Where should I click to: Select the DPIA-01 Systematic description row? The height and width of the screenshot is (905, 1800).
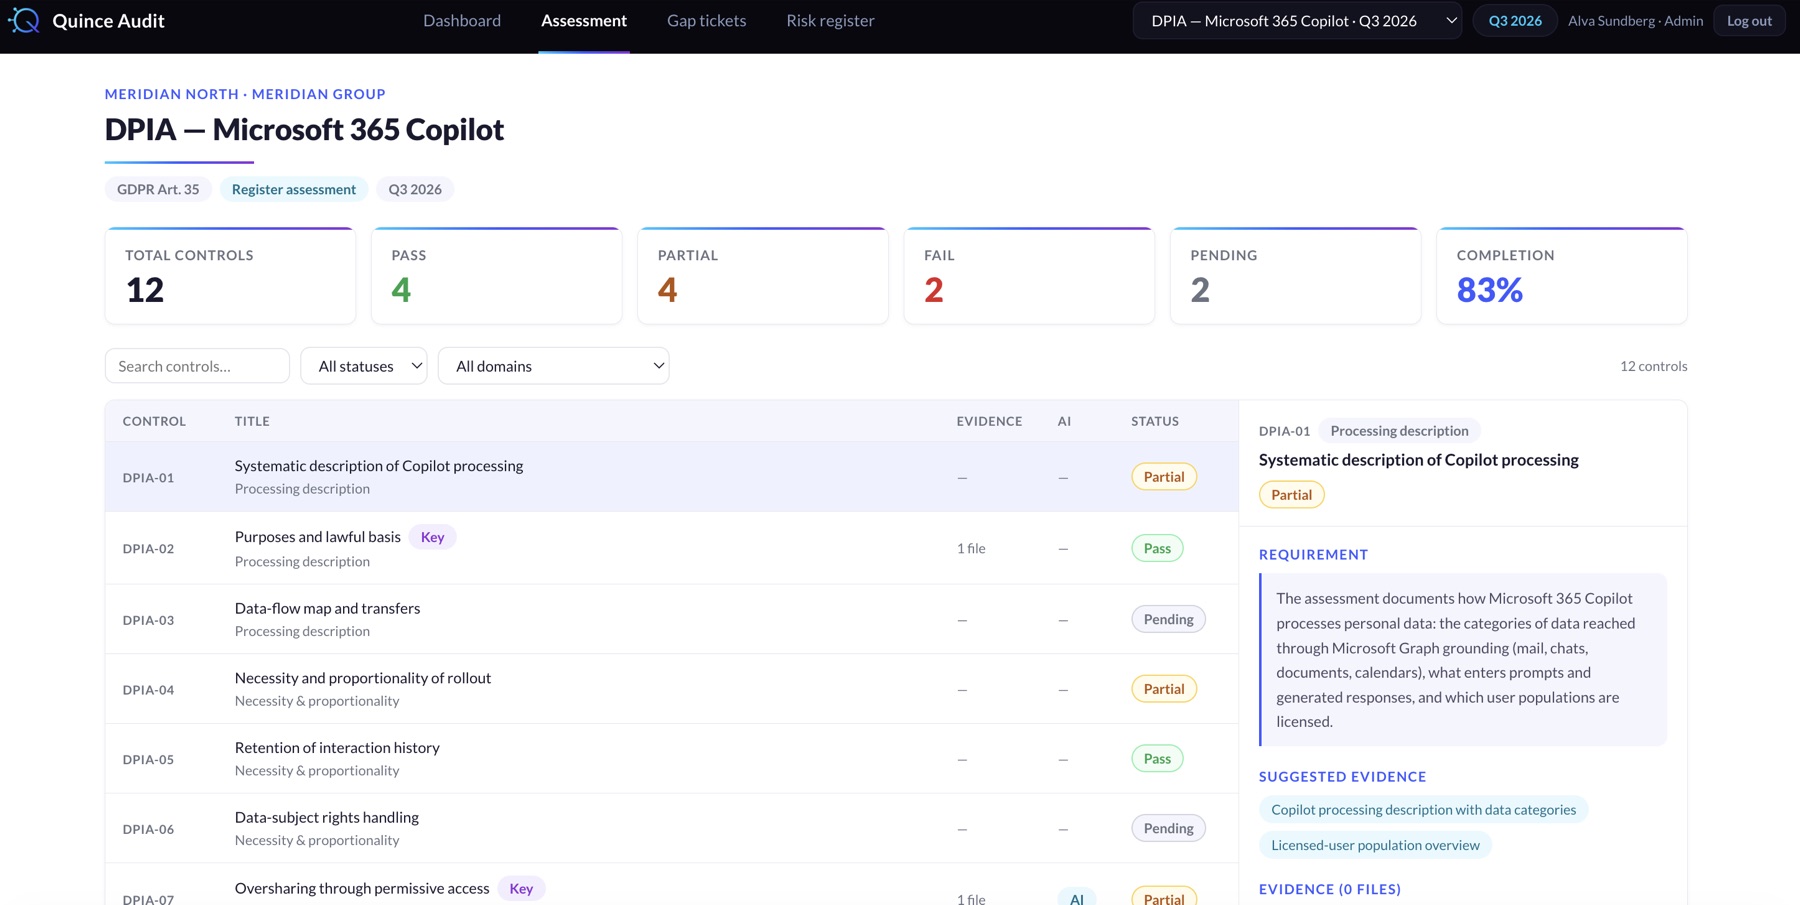[672, 477]
